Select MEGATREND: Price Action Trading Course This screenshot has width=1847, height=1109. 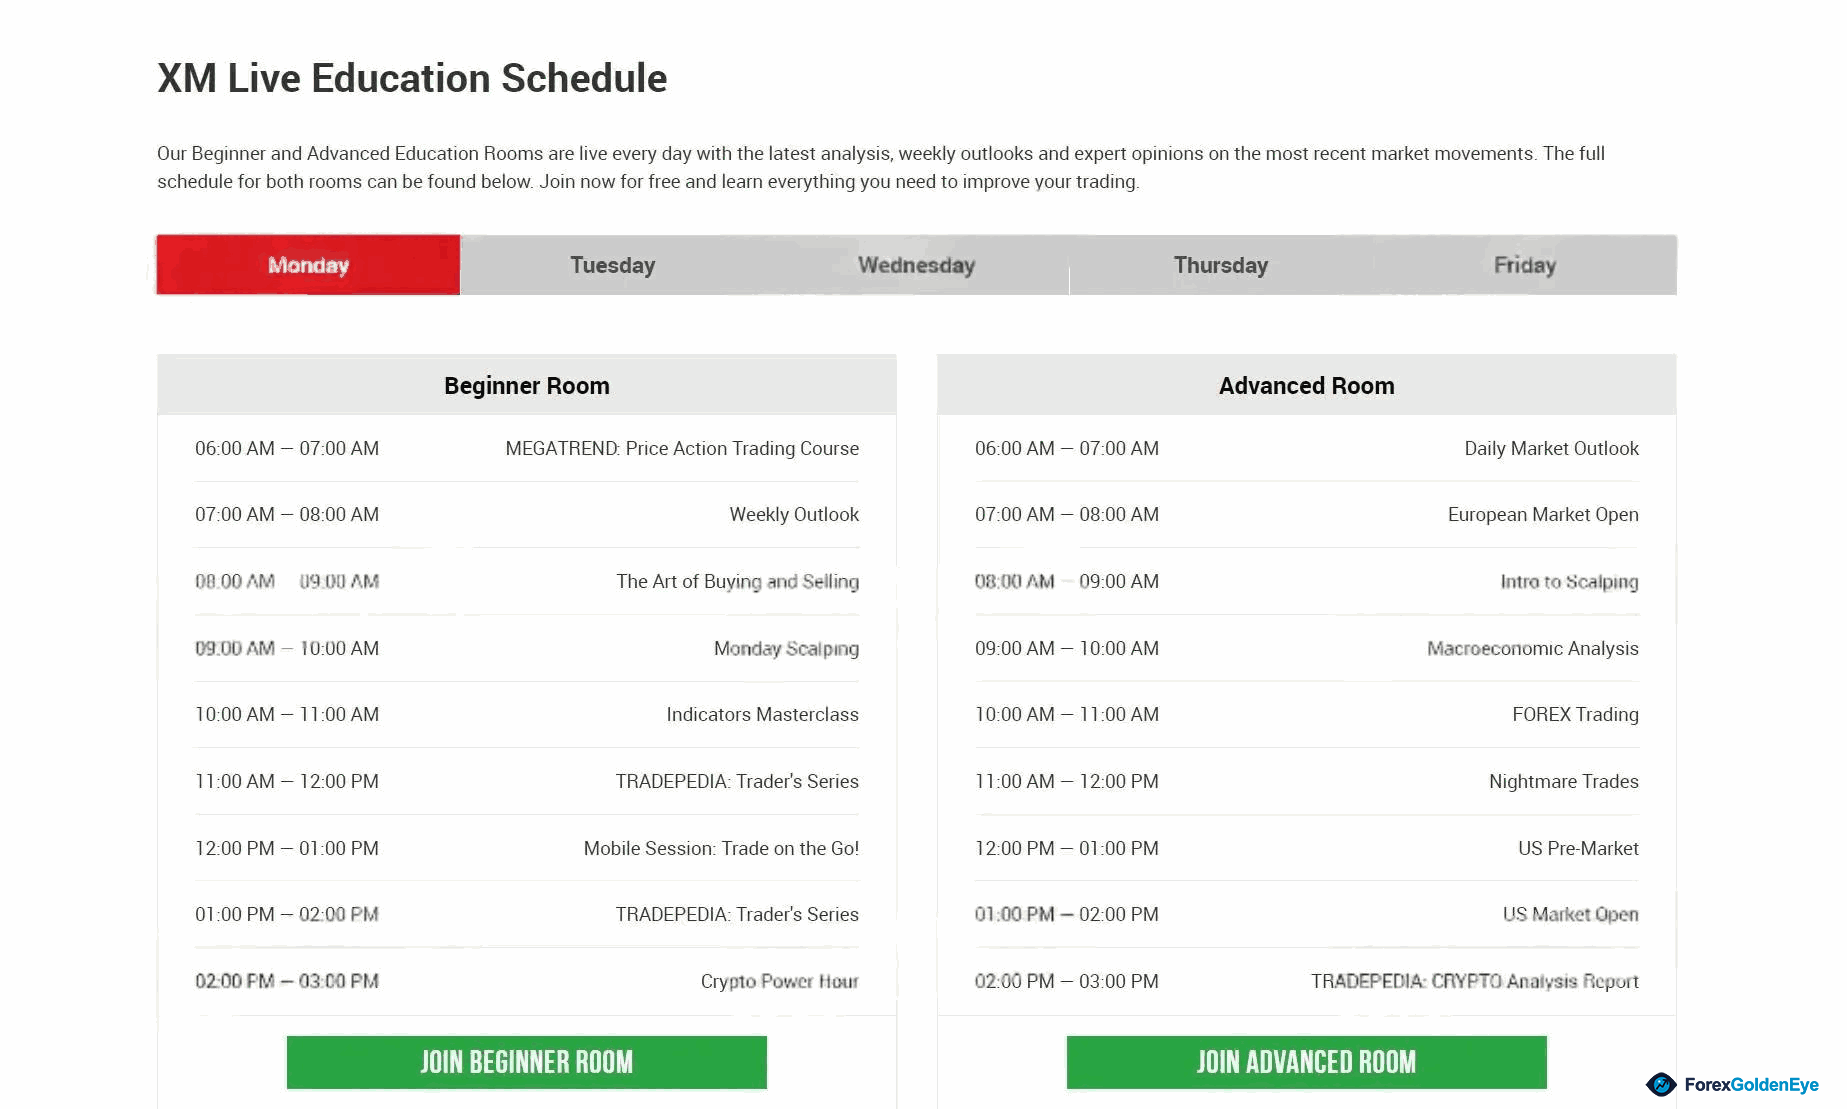coord(682,448)
